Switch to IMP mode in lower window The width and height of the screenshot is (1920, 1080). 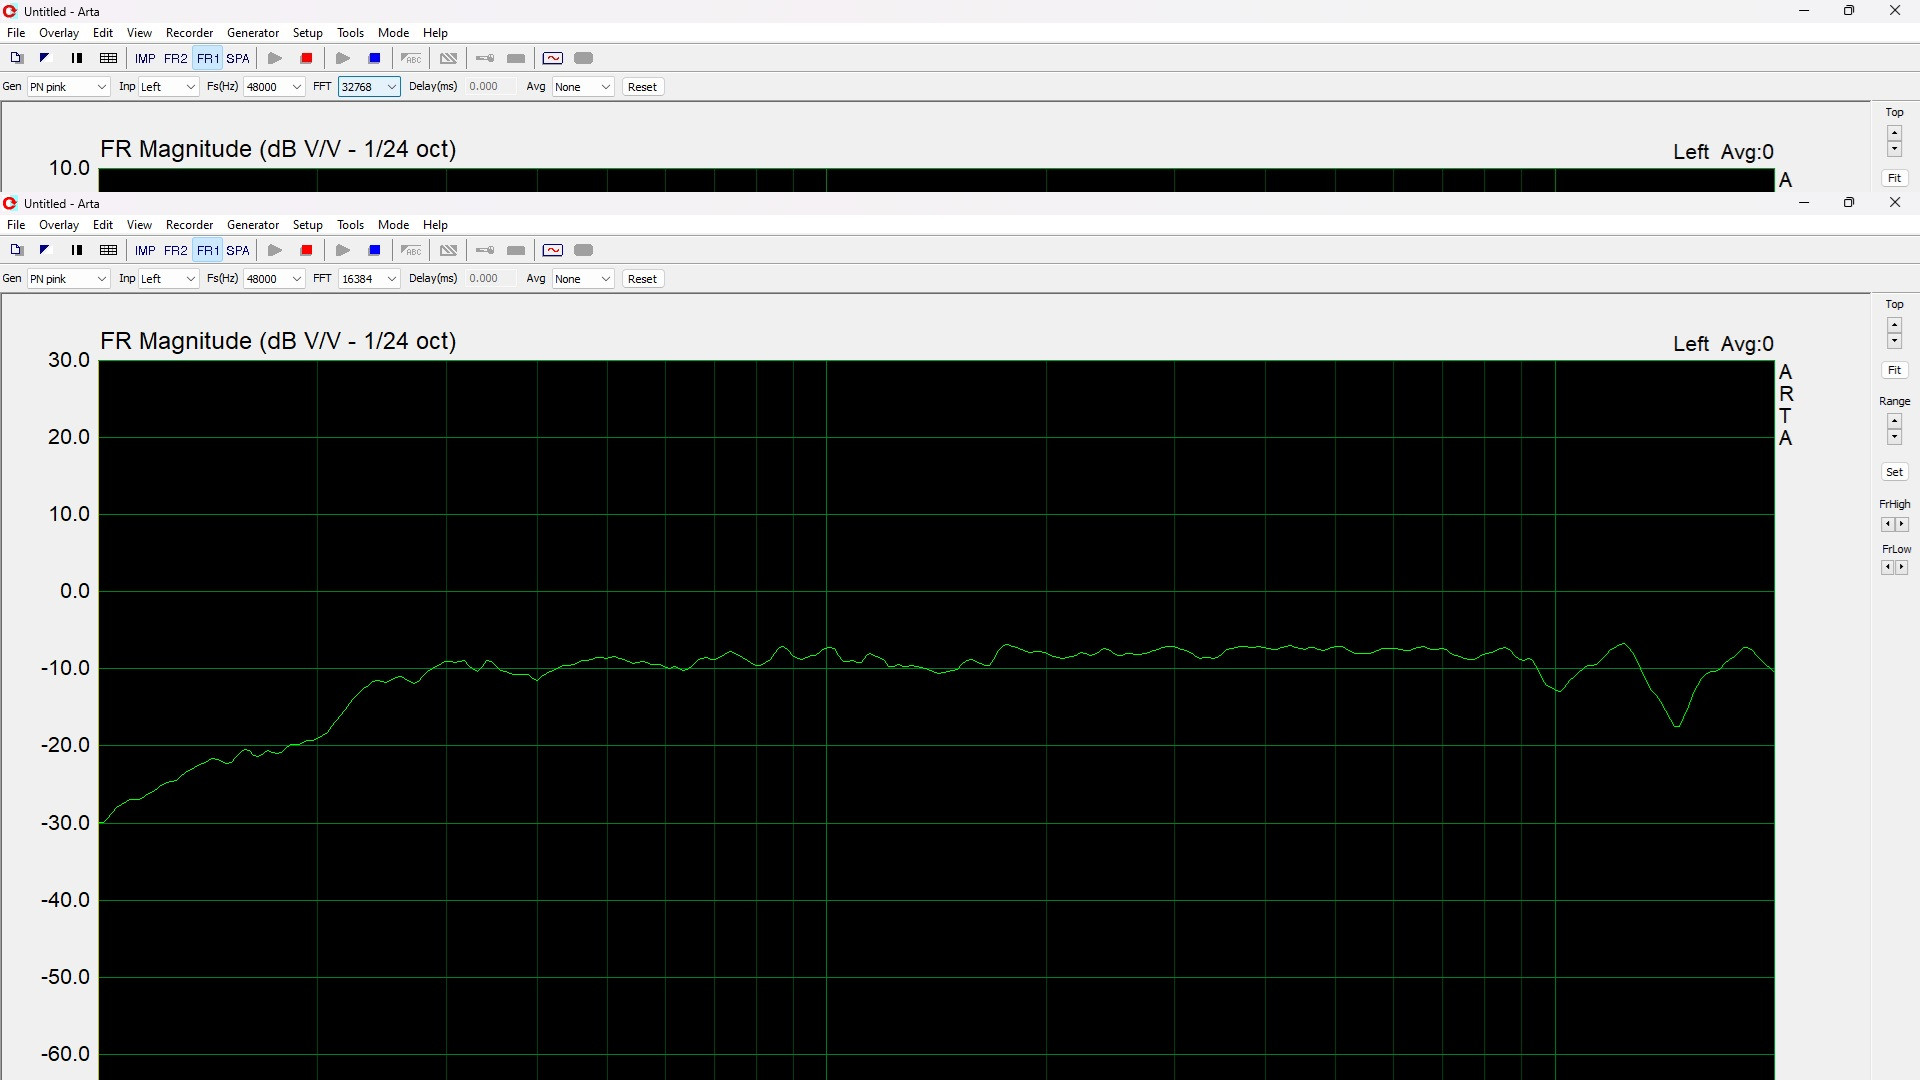click(x=145, y=251)
